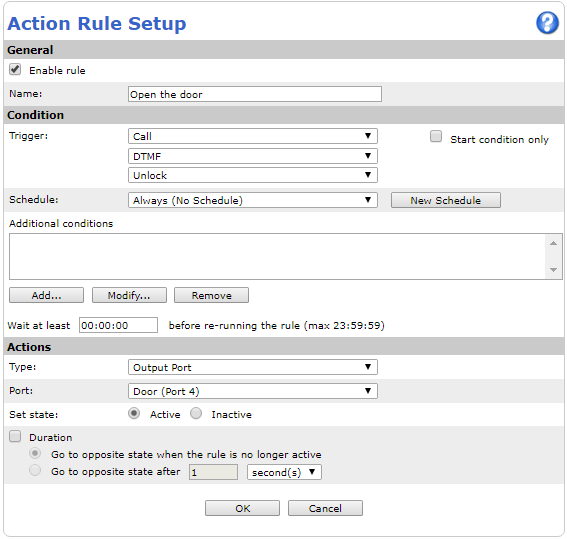Image resolution: width=567 pixels, height=539 pixels.
Task: Click the opposite state delay value field
Action: tap(213, 472)
